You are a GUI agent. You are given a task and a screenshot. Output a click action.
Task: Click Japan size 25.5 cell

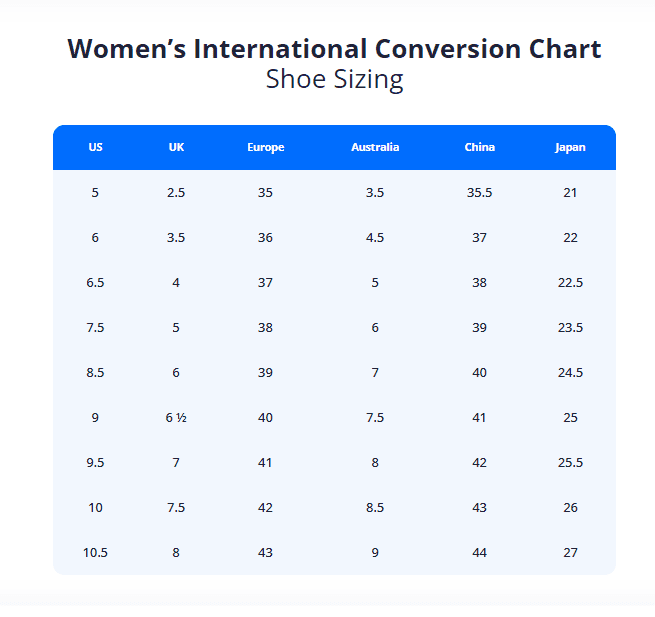[570, 462]
